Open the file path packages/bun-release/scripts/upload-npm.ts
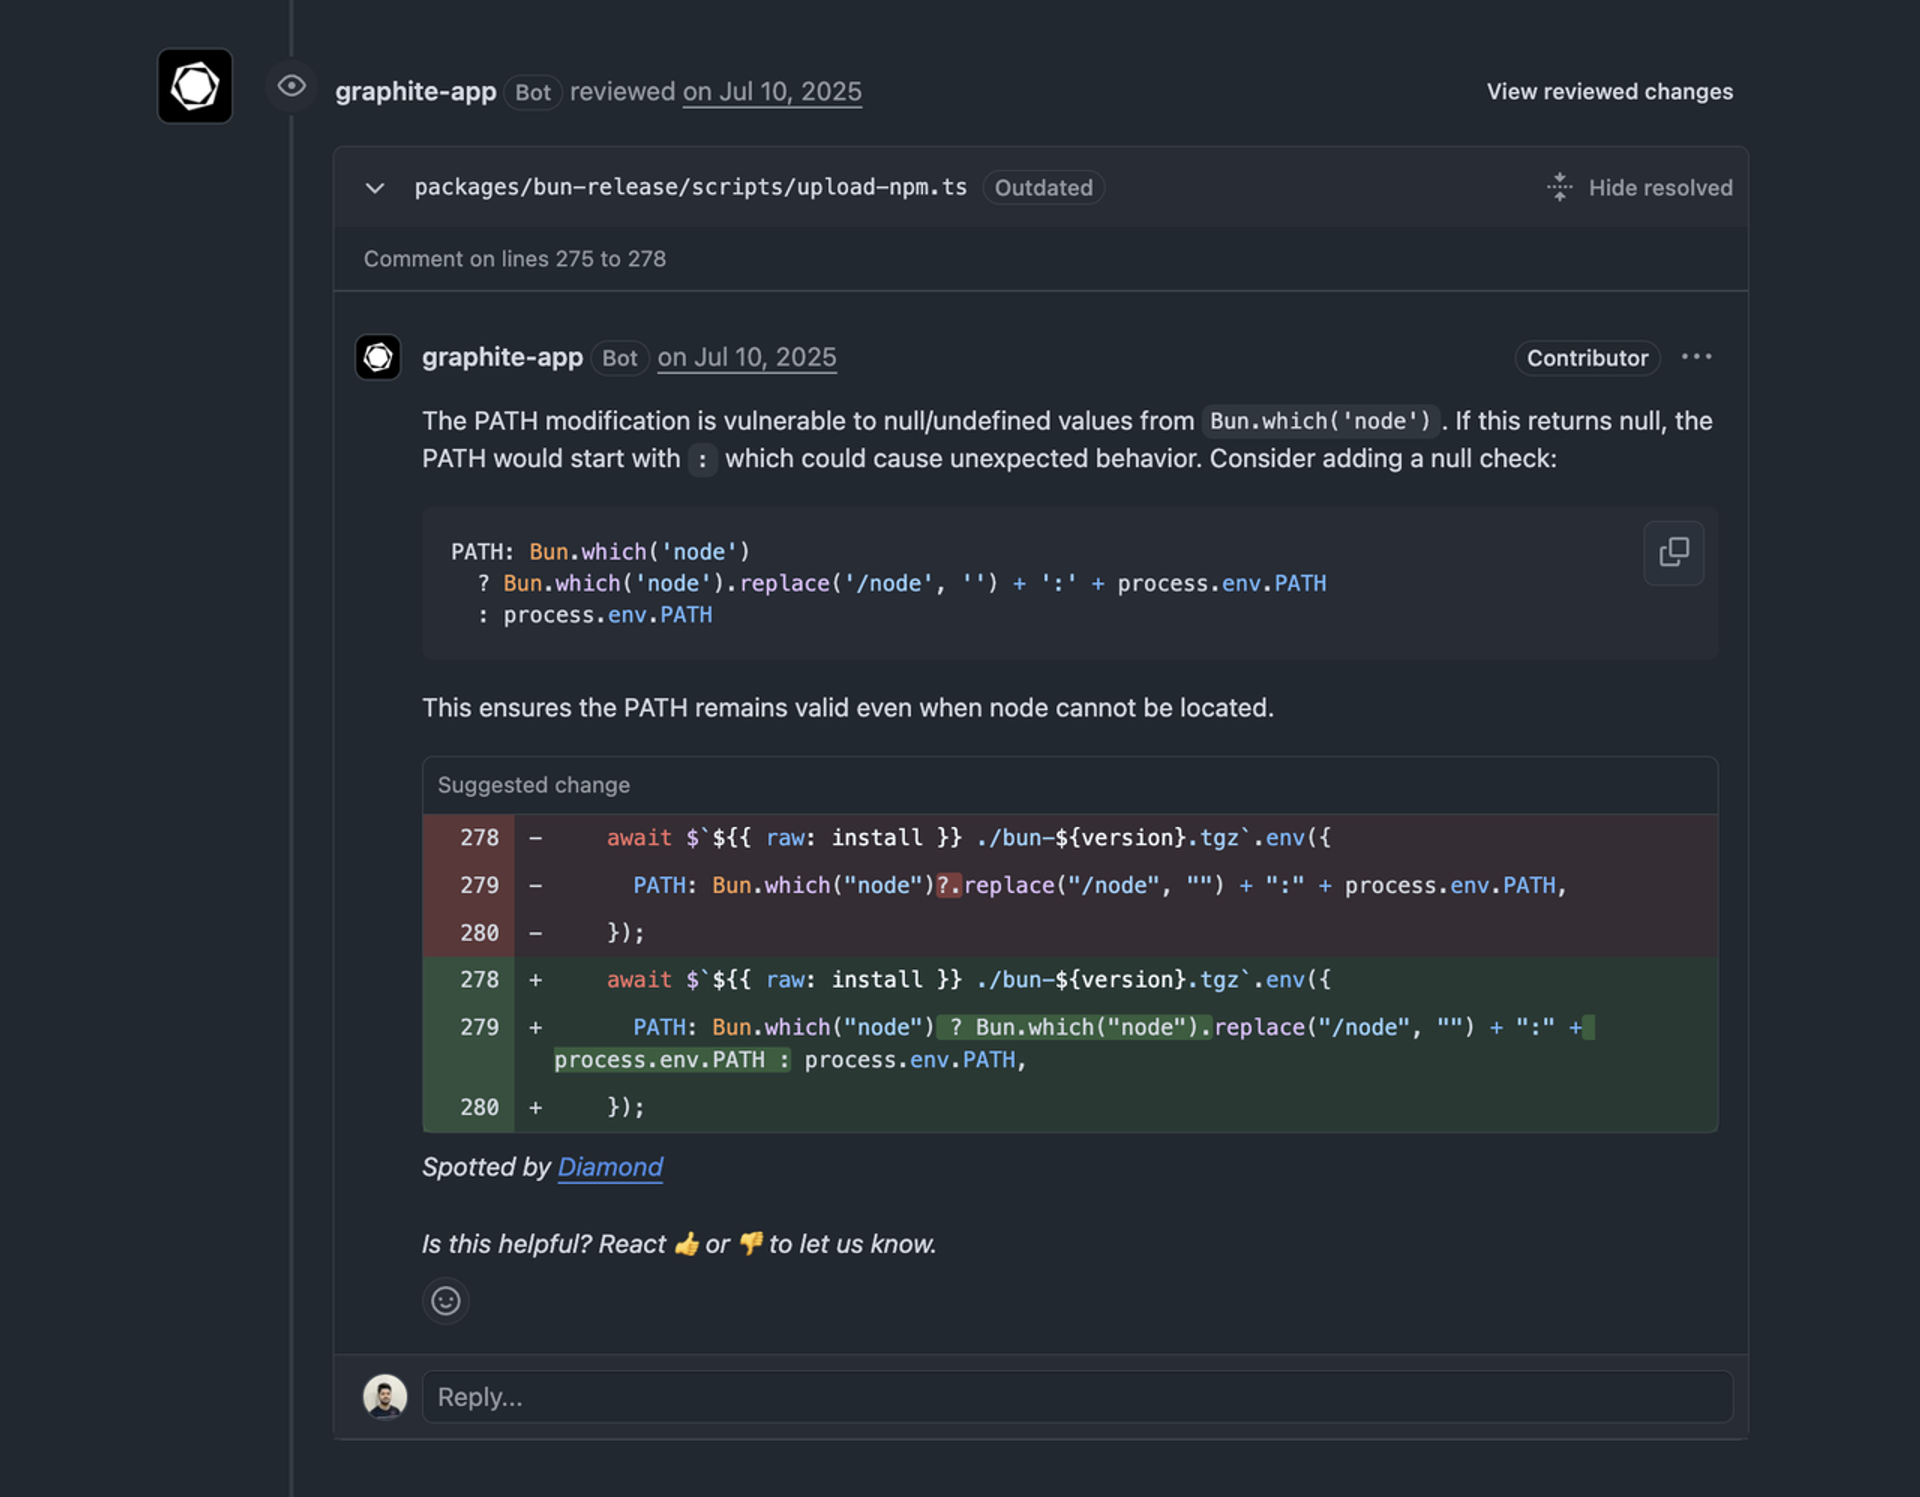Screen dimensions: 1920x1497 pyautogui.click(x=691, y=188)
